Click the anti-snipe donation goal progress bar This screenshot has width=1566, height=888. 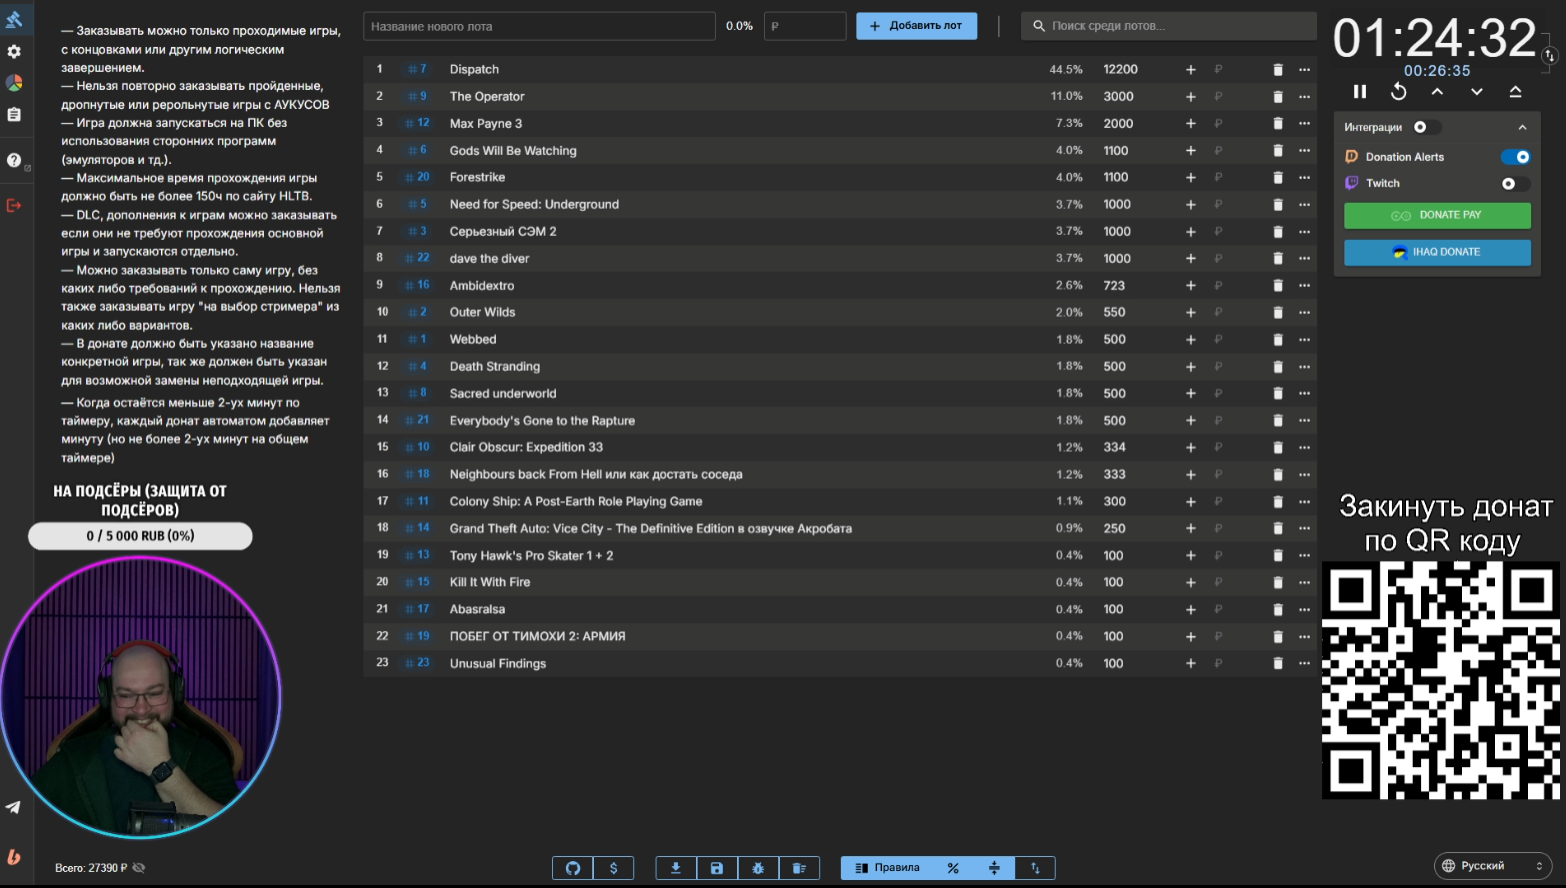click(x=140, y=536)
